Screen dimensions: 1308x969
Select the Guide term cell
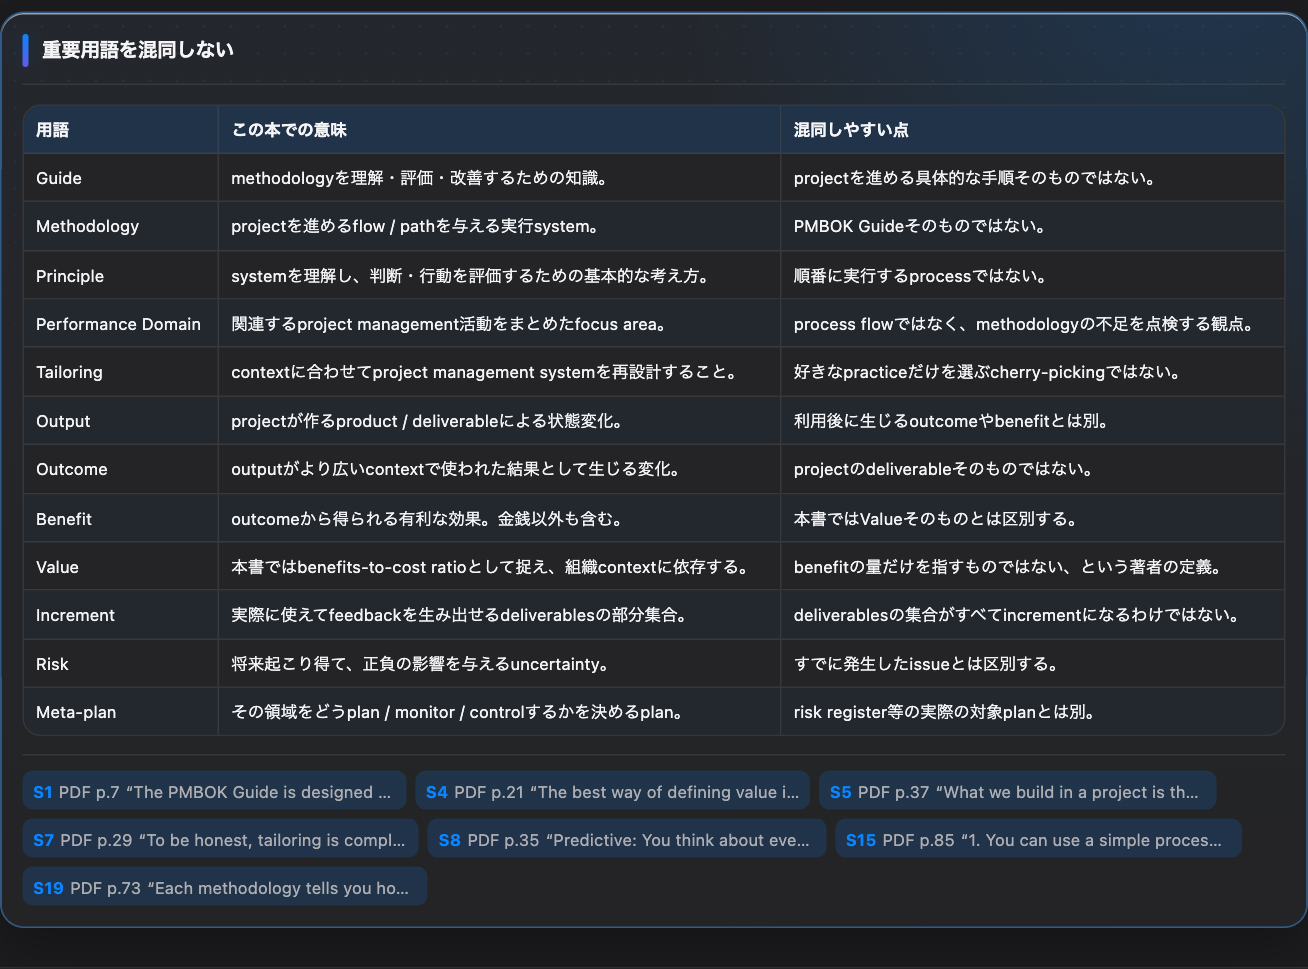pyautogui.click(x=121, y=178)
